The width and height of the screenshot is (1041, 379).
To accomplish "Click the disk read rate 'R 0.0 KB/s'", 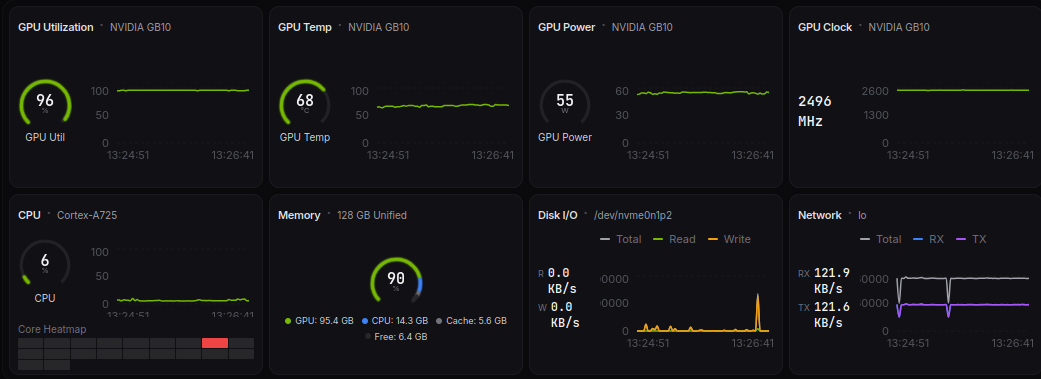I will 558,281.
